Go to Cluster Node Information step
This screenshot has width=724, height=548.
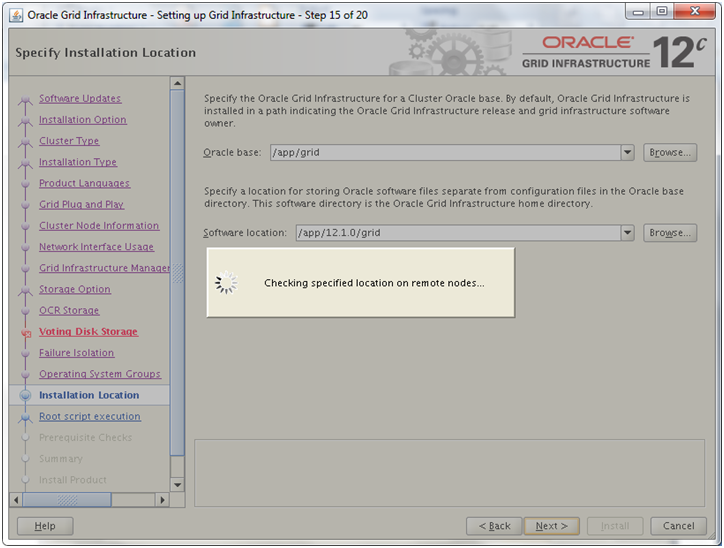click(99, 226)
